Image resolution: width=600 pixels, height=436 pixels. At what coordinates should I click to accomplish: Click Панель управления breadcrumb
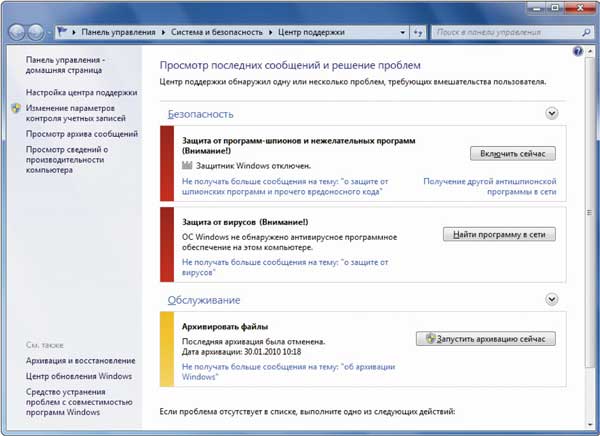tap(118, 33)
